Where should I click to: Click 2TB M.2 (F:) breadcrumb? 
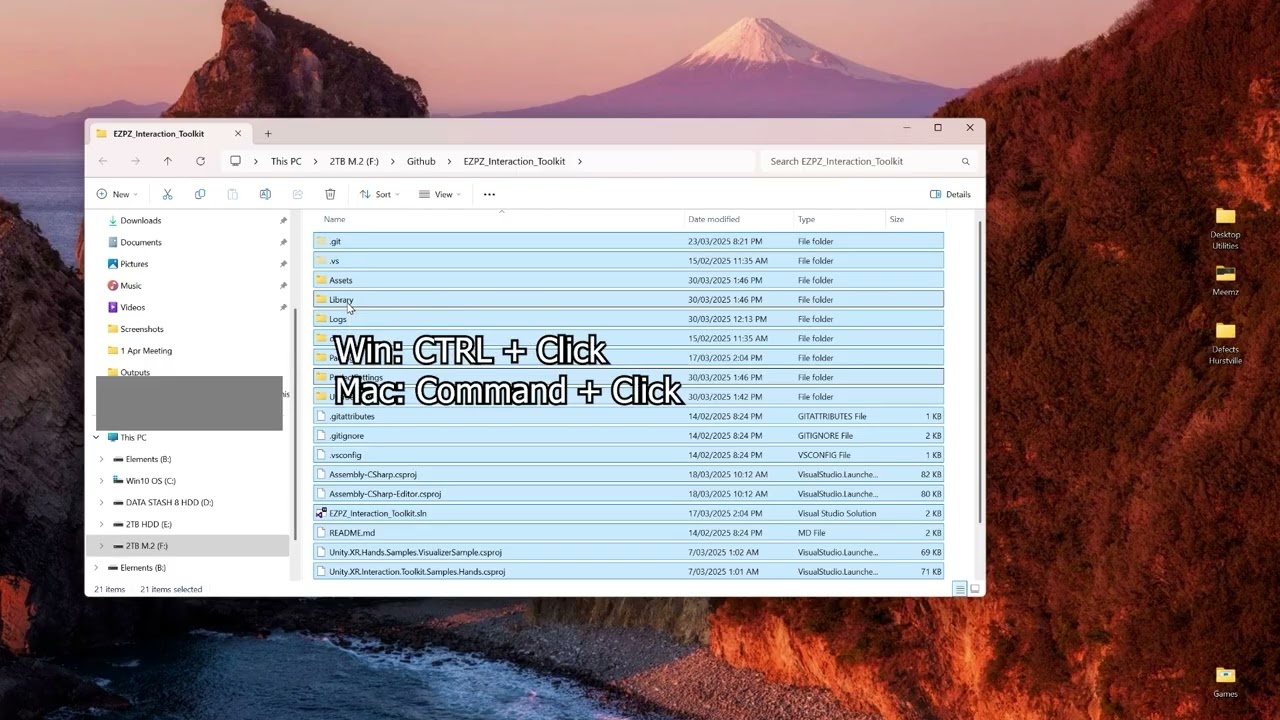click(354, 161)
